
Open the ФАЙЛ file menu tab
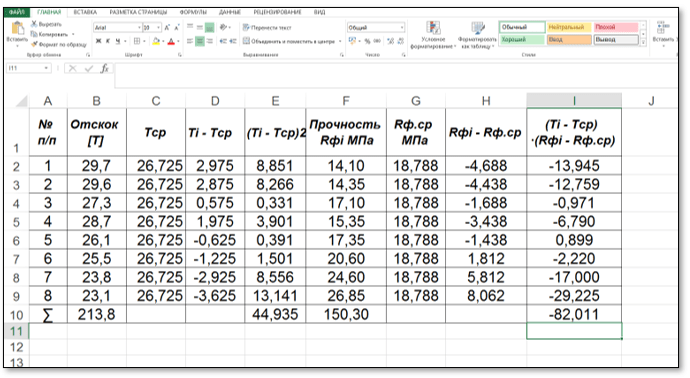[x=17, y=12]
